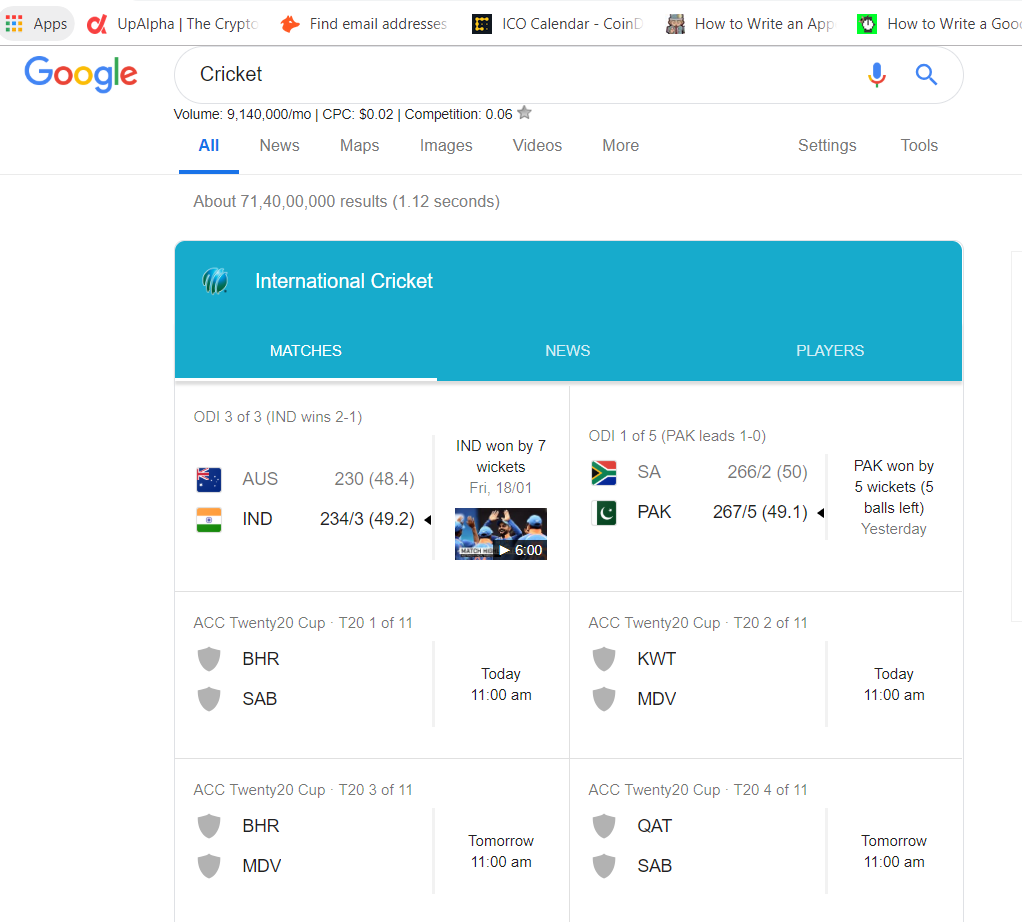Switch to the PLAYERS tab in cricket panel
1022x922 pixels.
830,351
